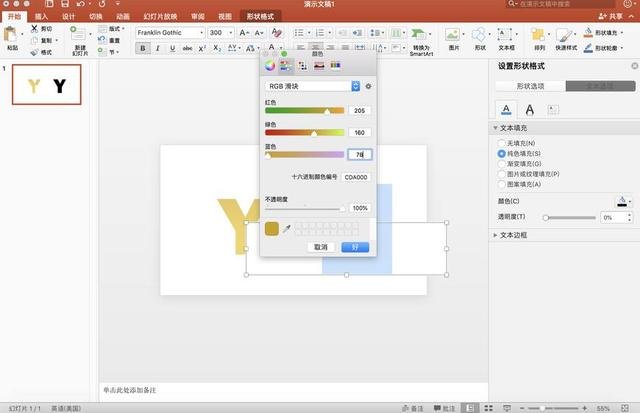Open the Franklin Gothic font dropdown
This screenshot has height=413, width=640.
pos(201,33)
